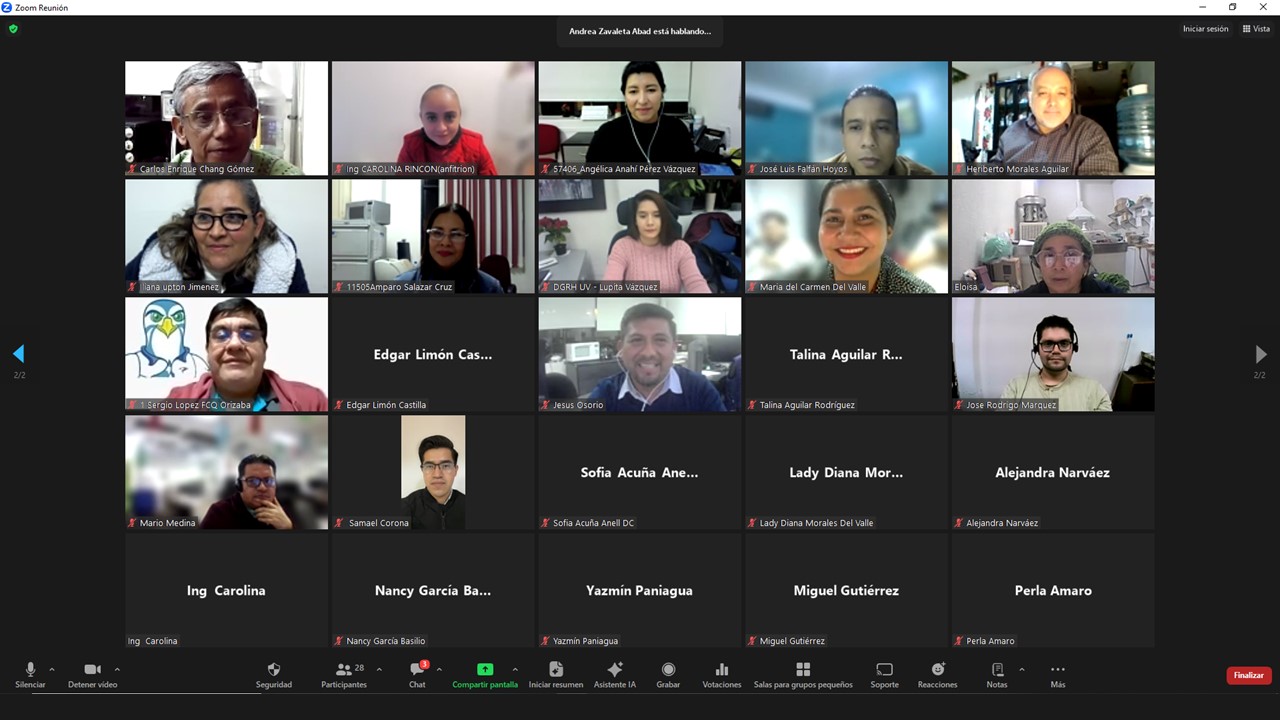Open Asistente IA companion
The width and height of the screenshot is (1280, 720).
pyautogui.click(x=615, y=670)
